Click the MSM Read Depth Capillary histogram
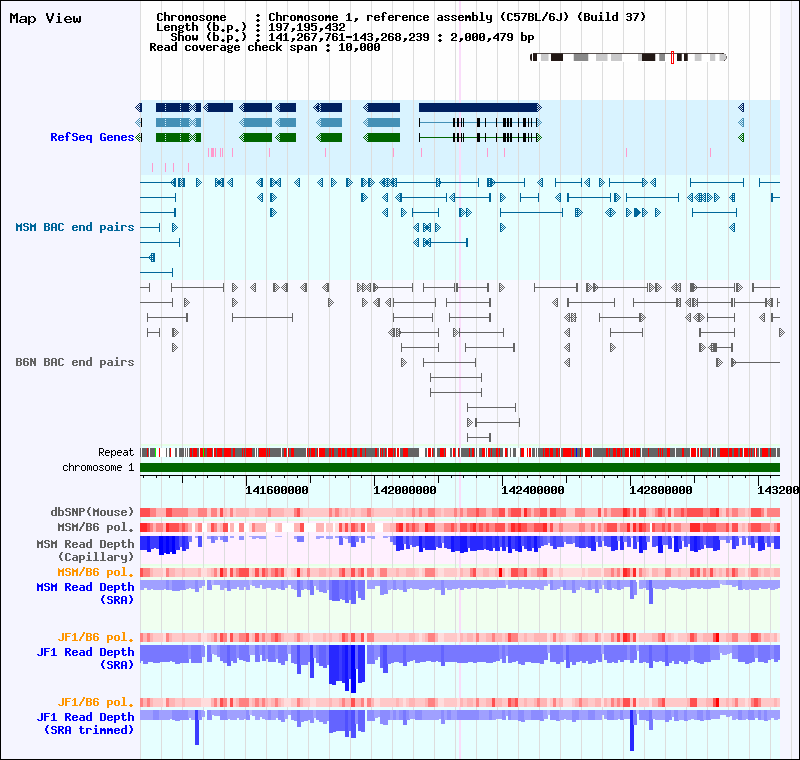Viewport: 800px width, 760px height. (460, 545)
